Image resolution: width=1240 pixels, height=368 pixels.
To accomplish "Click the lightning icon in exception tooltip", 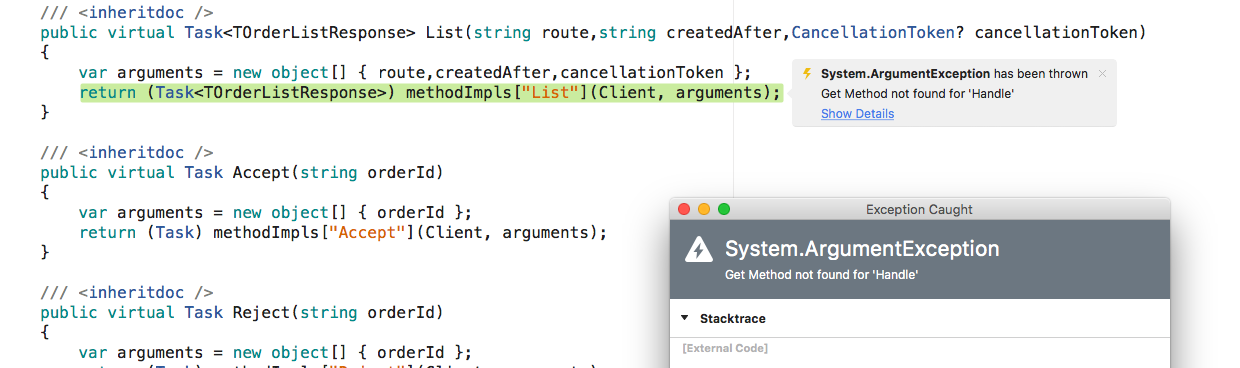I will point(807,74).
